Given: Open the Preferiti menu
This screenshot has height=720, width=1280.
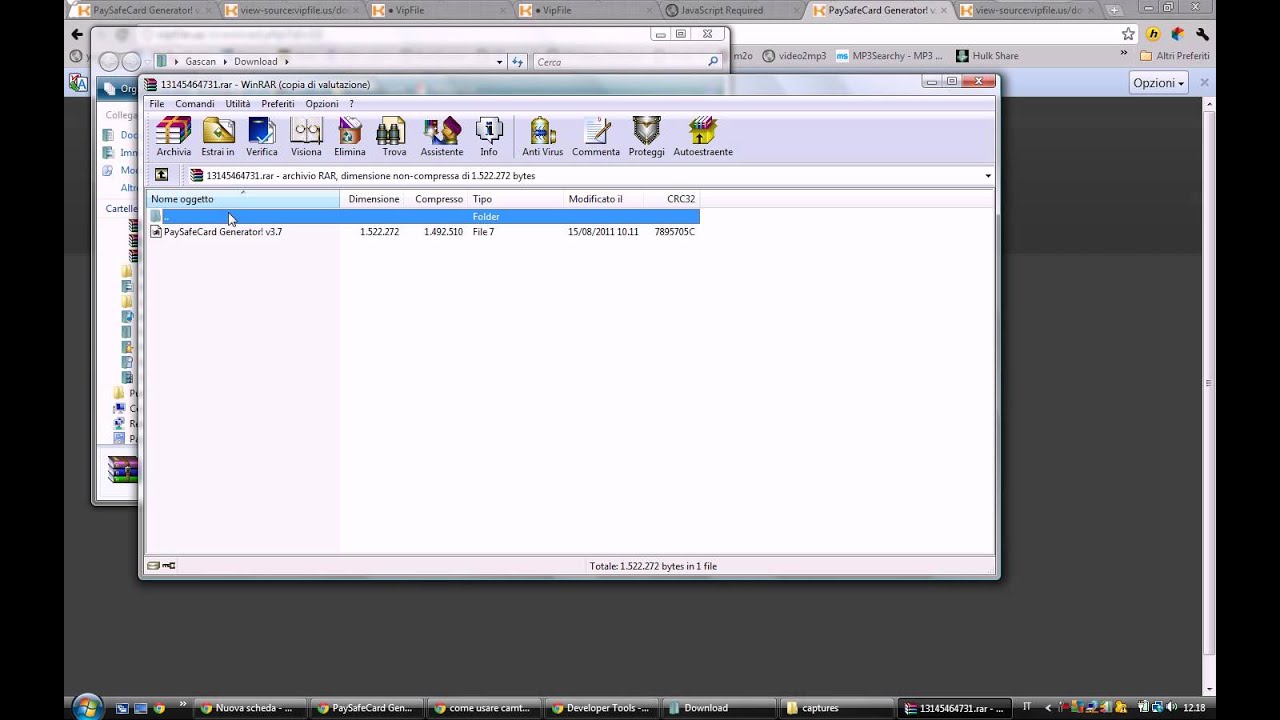Looking at the screenshot, I should tap(278, 104).
